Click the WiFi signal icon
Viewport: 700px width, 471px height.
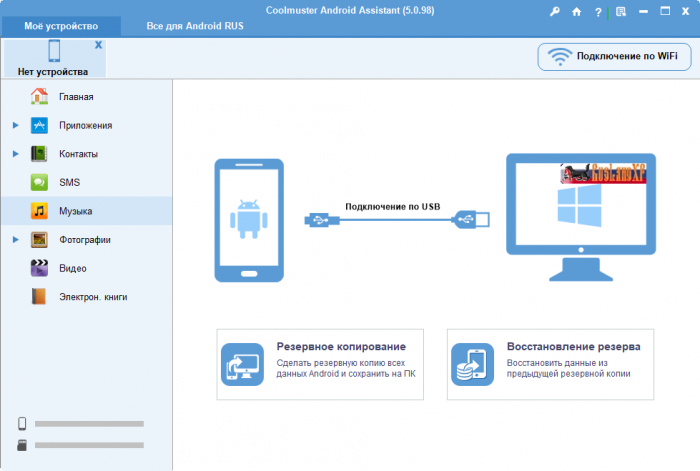[x=560, y=57]
